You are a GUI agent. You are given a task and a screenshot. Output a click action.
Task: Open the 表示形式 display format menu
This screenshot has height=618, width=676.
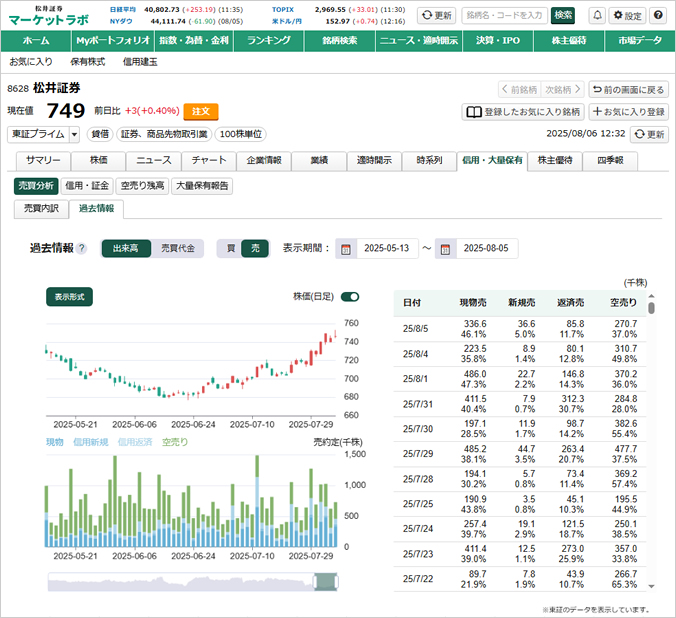[x=69, y=297]
